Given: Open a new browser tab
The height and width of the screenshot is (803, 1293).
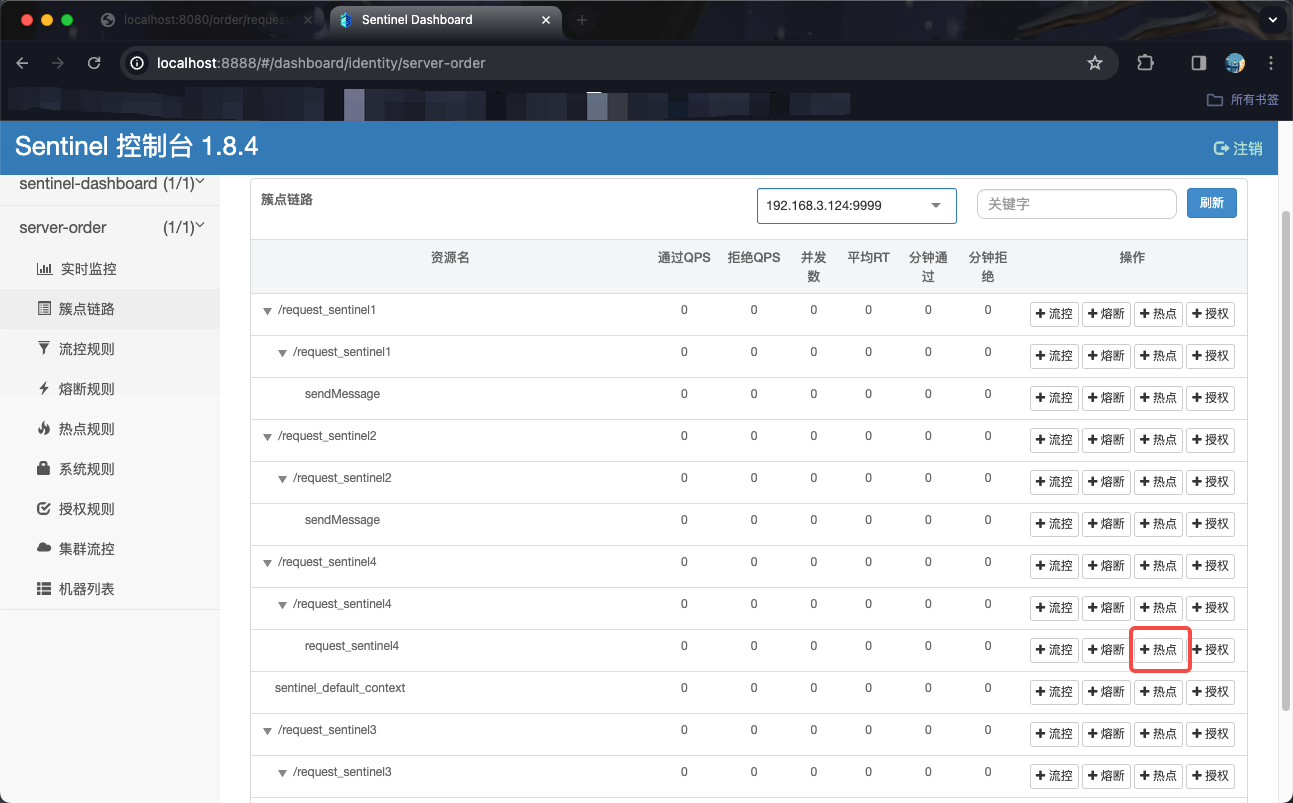Looking at the screenshot, I should point(581,20).
